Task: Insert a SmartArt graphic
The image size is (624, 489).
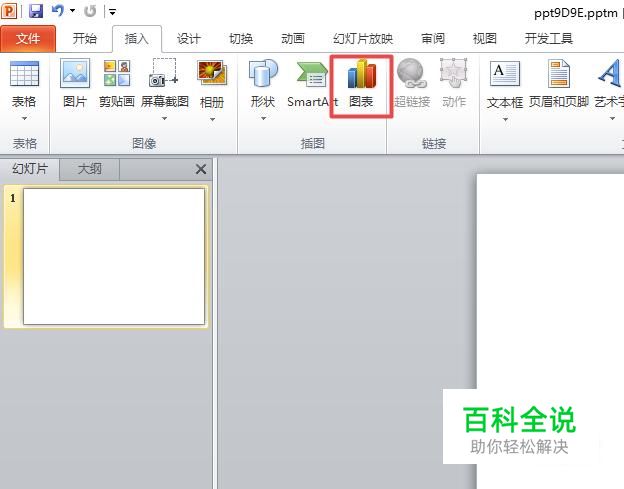Action: (x=312, y=84)
